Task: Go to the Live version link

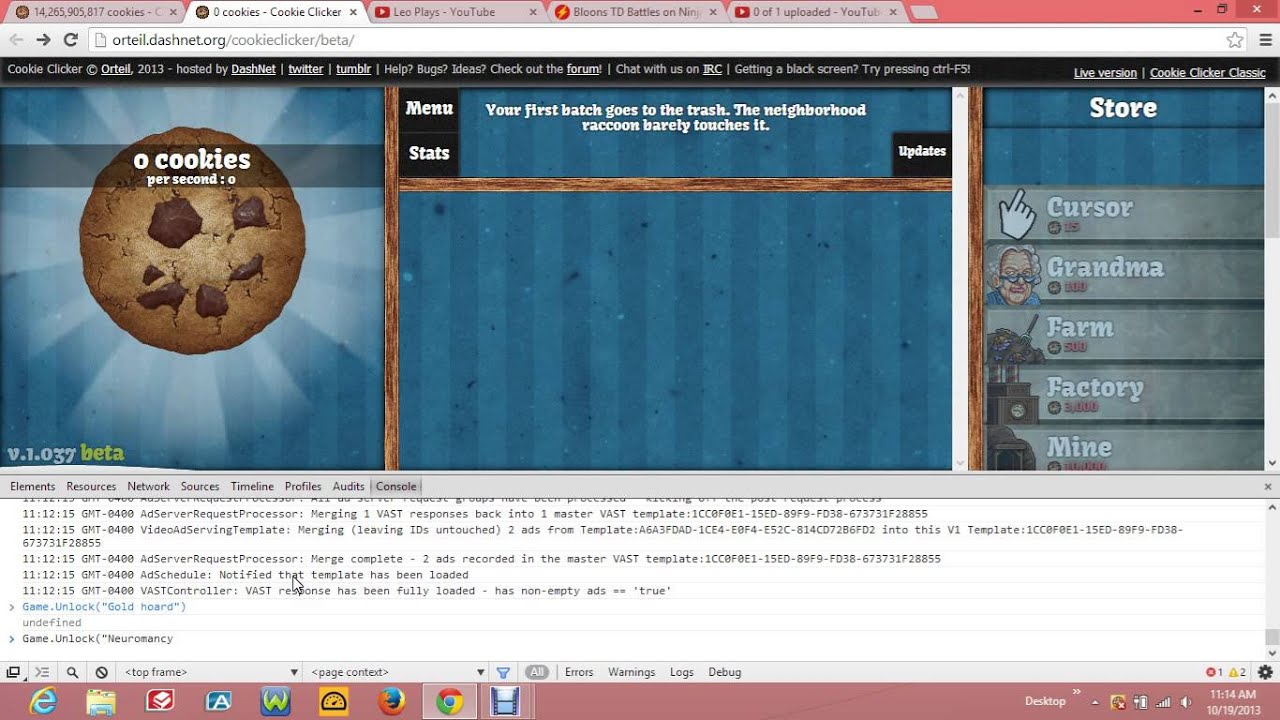Action: (x=1105, y=73)
